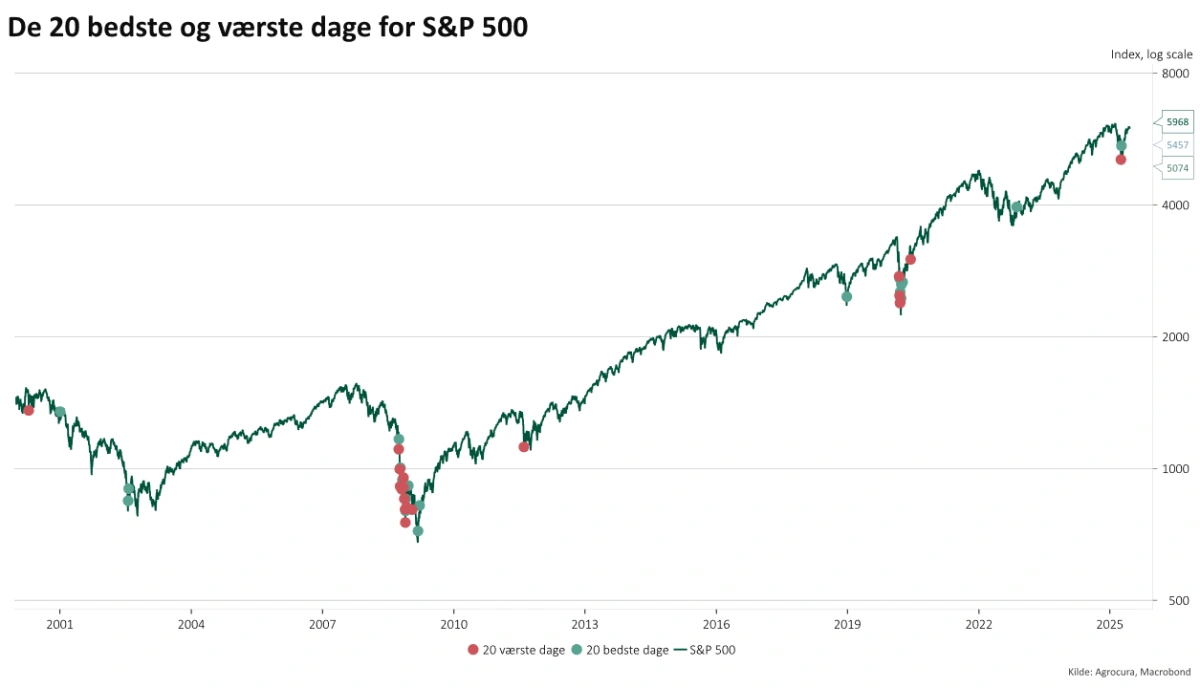Click the red '20 værste dage' legend marker
1200x688 pixels.
[x=473, y=650]
